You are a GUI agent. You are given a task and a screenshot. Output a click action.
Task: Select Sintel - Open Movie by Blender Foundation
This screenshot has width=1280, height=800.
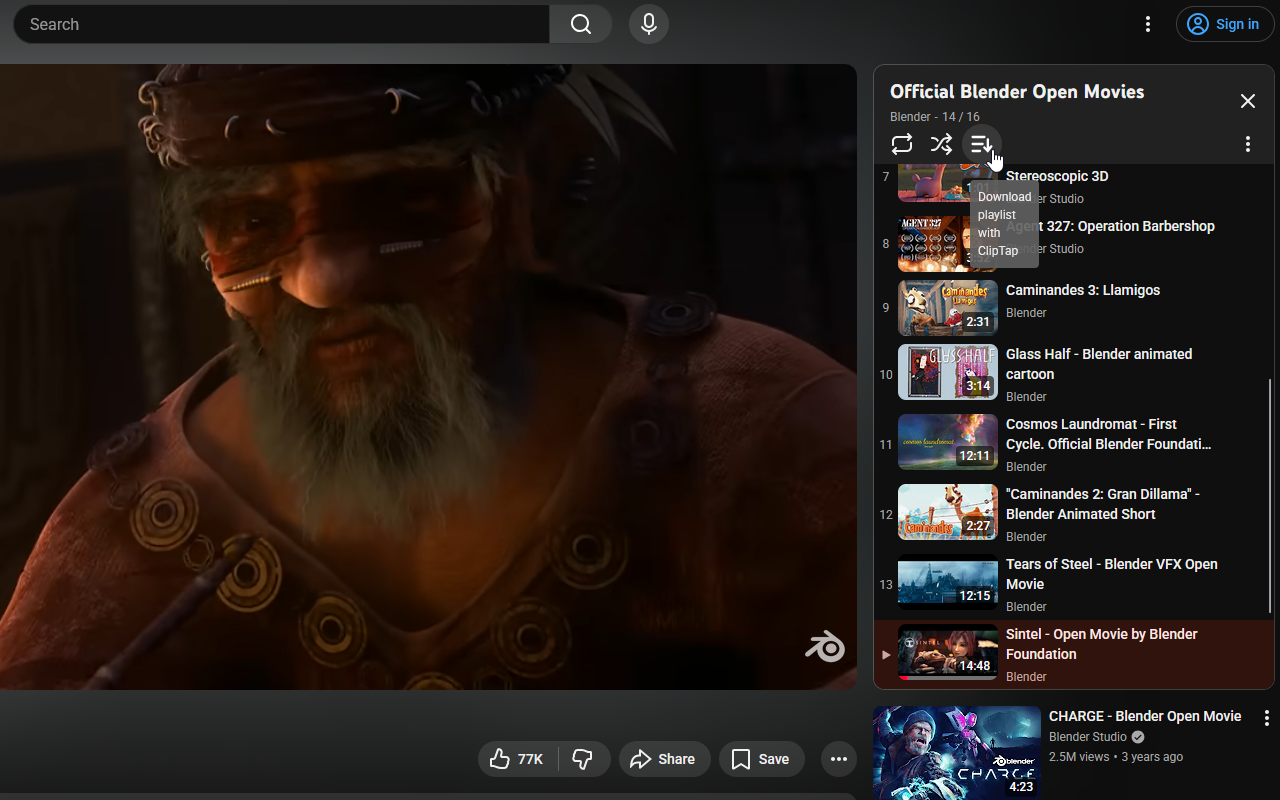tap(1101, 644)
